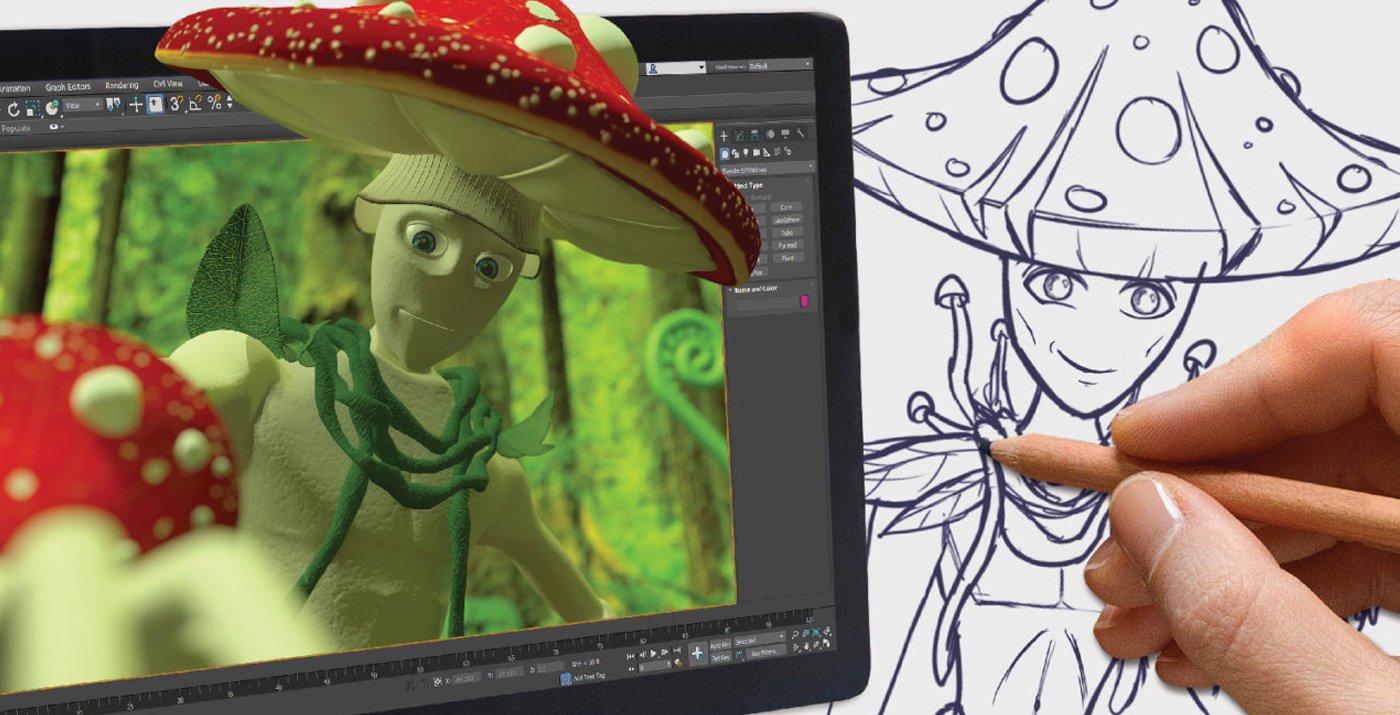Open the Display panel icon
Screen dimensions: 1400x715
pos(785,134)
